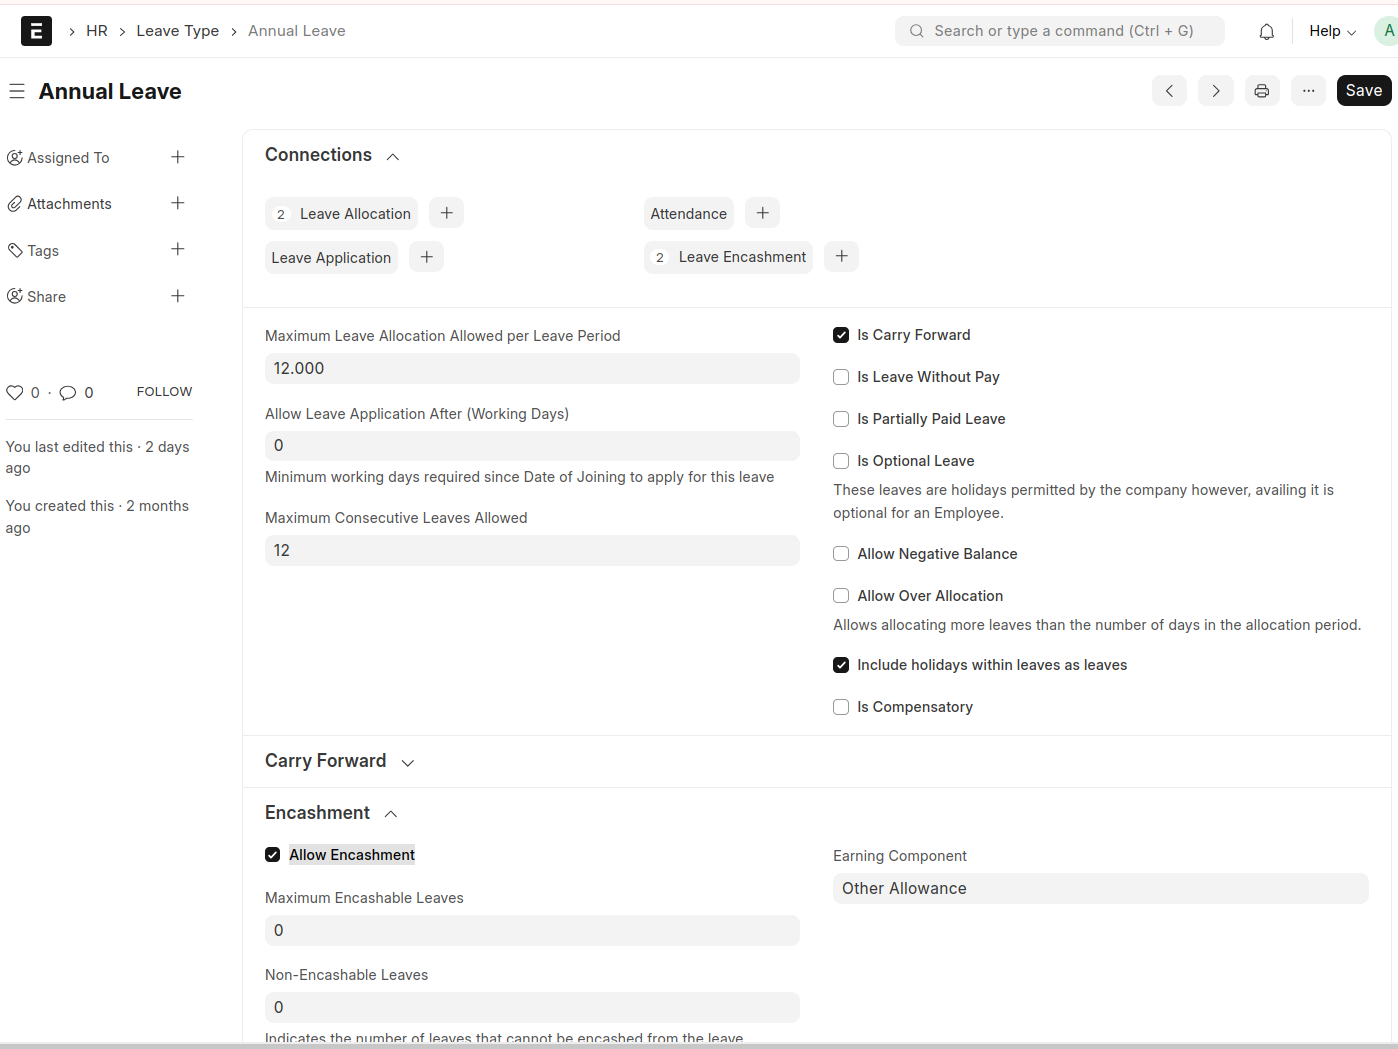
Task: Toggle sidebar with hamburger icon
Action: tap(17, 92)
